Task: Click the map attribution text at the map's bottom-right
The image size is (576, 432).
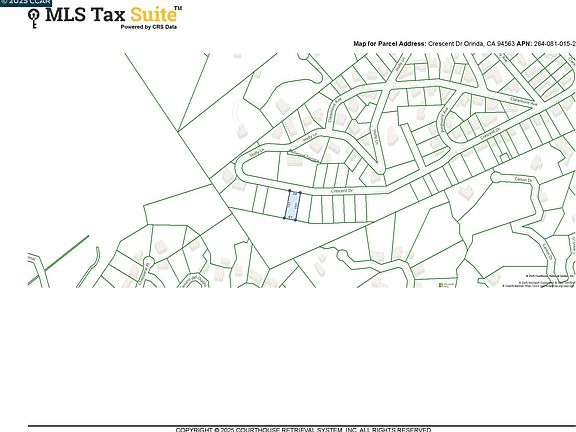Action: pos(540,281)
